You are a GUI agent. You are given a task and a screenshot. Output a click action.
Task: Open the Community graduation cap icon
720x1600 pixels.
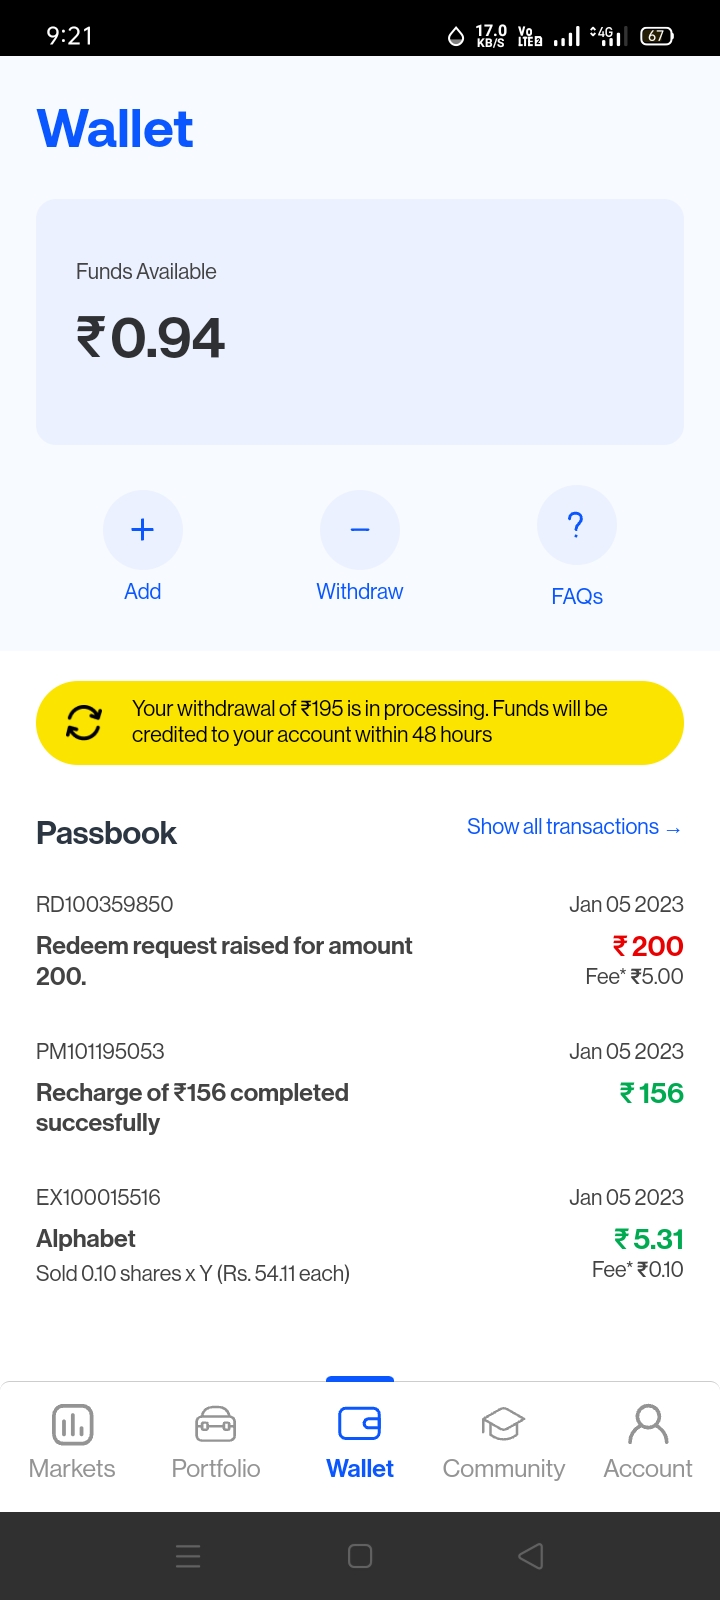(503, 1424)
